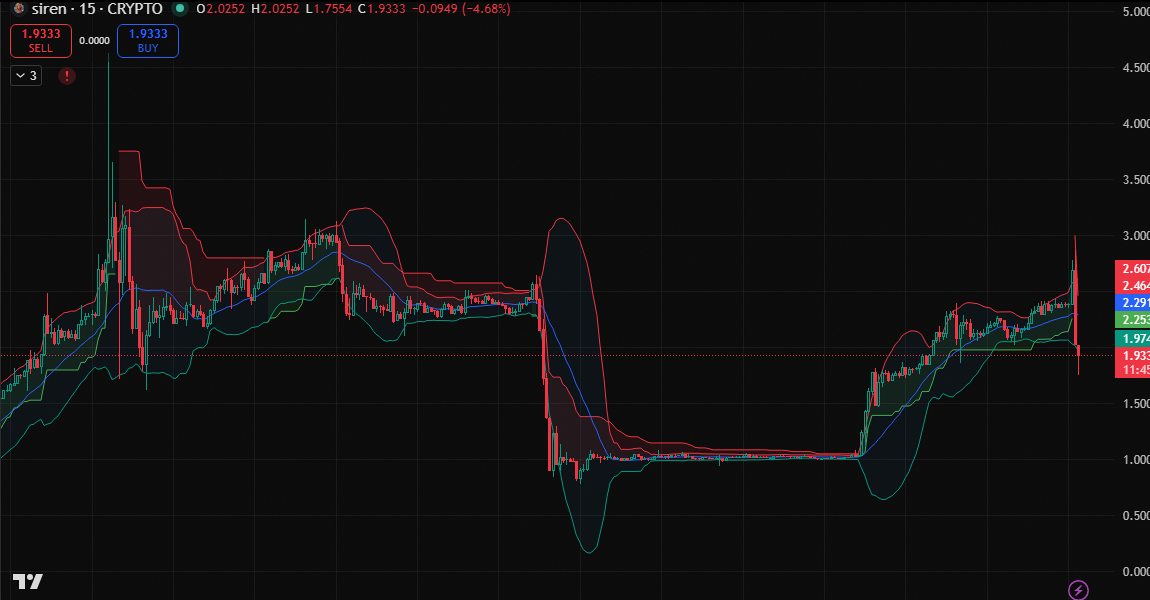Image resolution: width=1150 pixels, height=600 pixels.
Task: Click the red 2.464 price tag
Action: [x=1132, y=285]
